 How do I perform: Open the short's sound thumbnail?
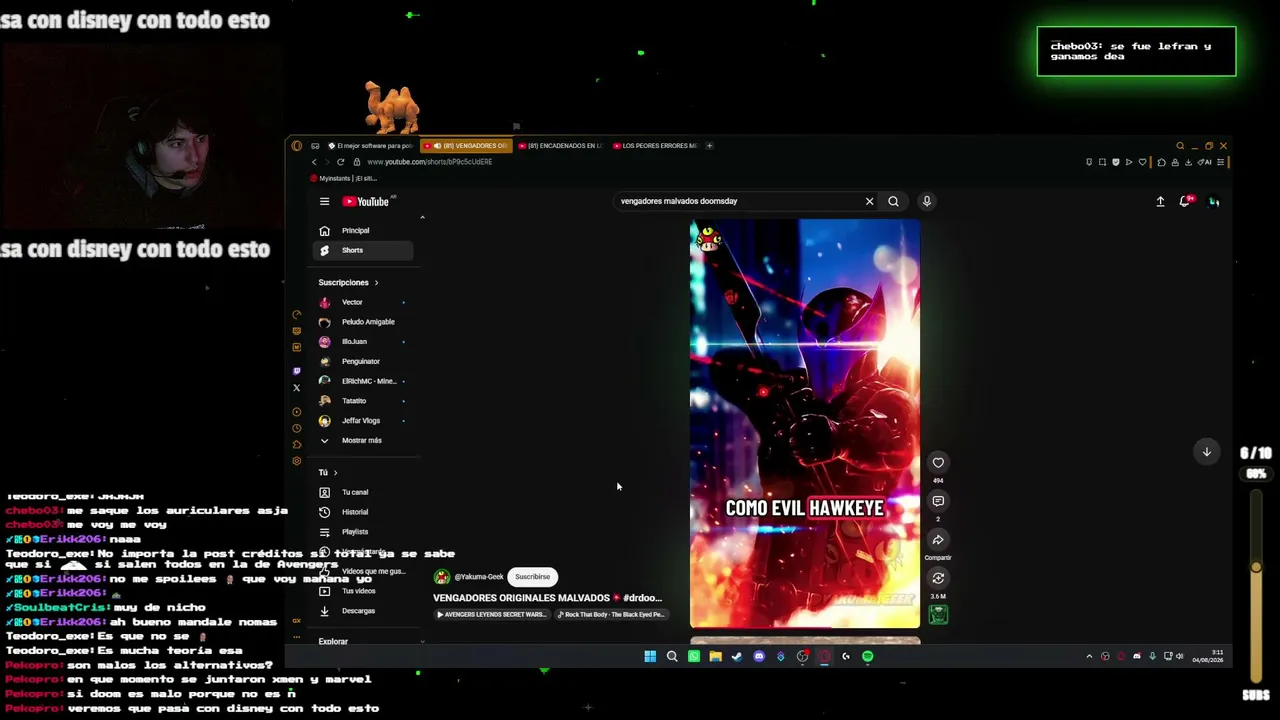pos(938,614)
